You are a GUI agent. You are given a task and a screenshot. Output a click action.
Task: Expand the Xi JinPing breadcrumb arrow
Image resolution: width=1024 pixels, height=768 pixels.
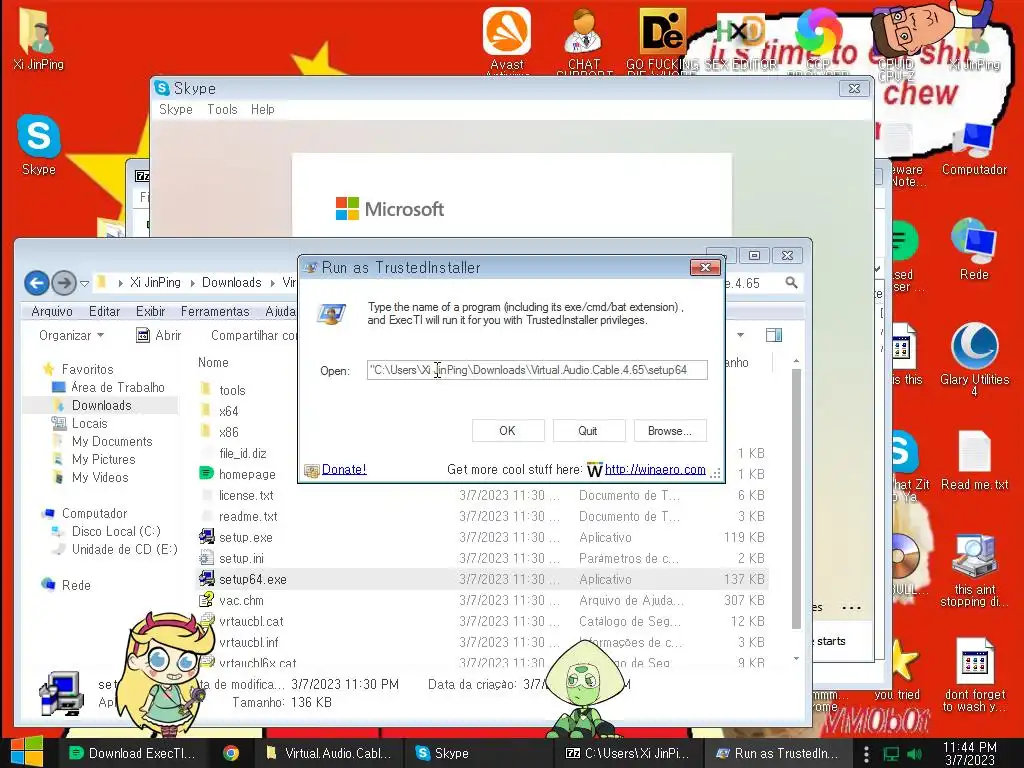click(193, 283)
